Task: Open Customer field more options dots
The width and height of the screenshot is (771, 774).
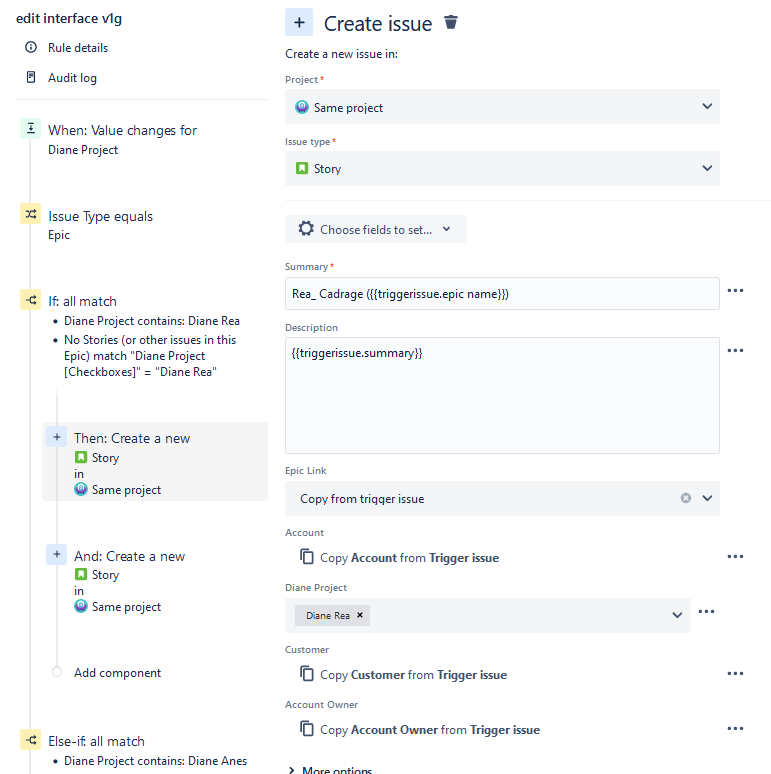Action: pyautogui.click(x=735, y=674)
